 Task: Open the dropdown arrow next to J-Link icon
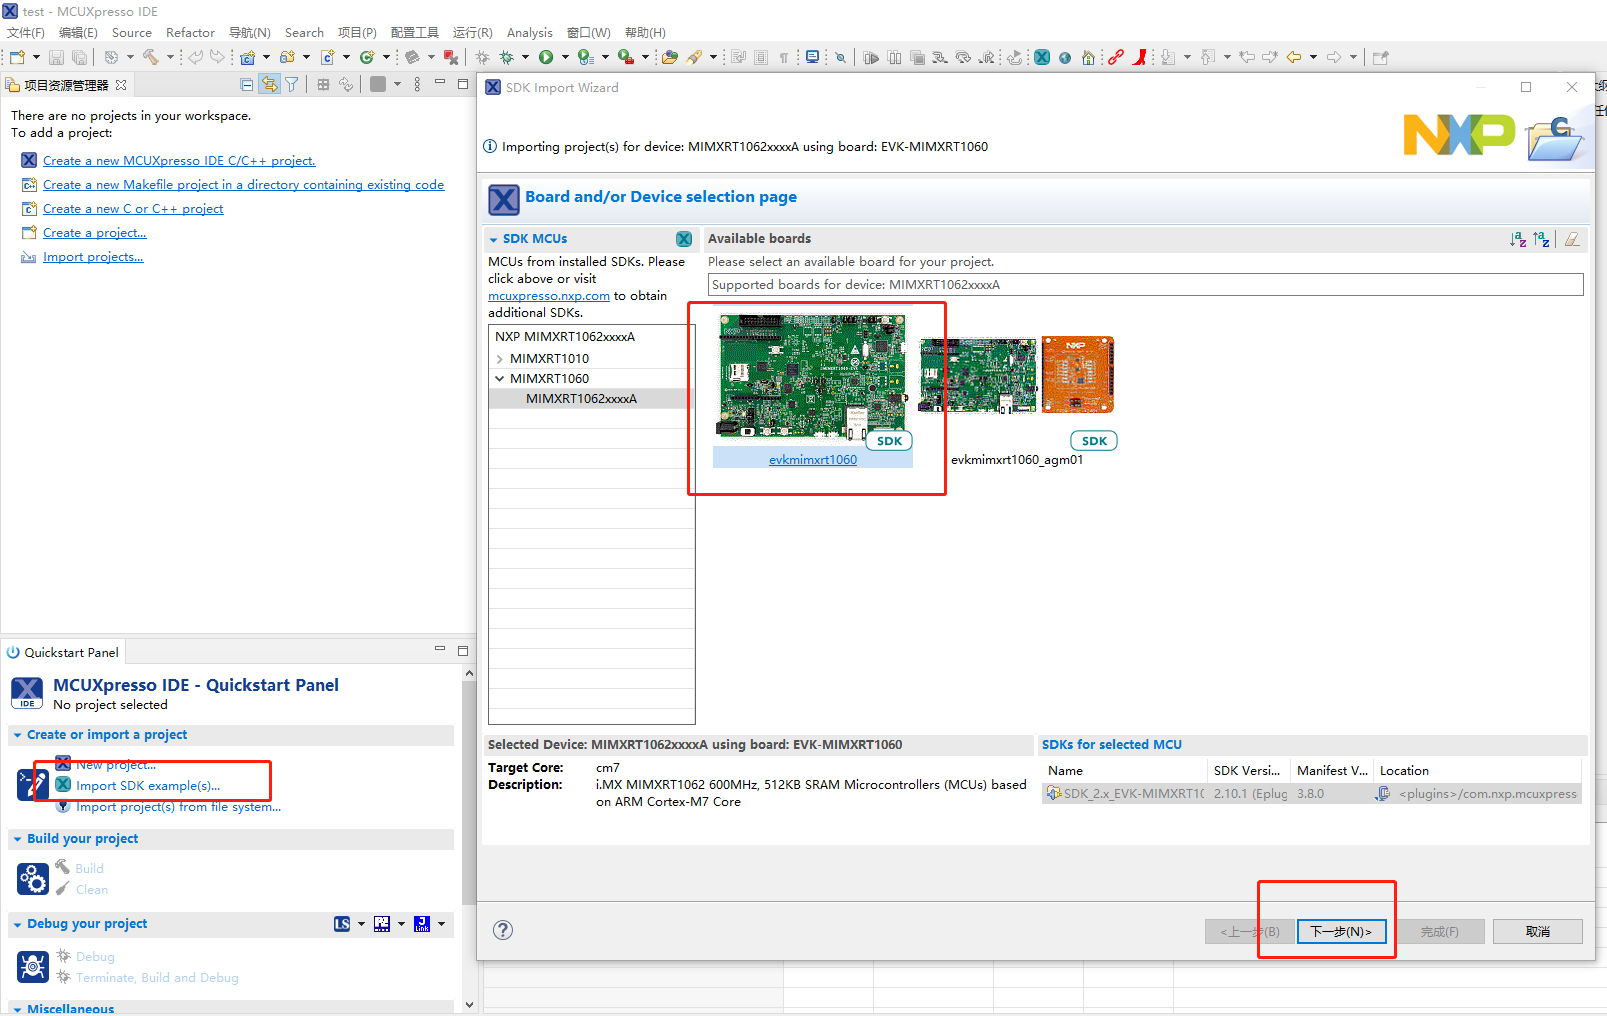(441, 924)
